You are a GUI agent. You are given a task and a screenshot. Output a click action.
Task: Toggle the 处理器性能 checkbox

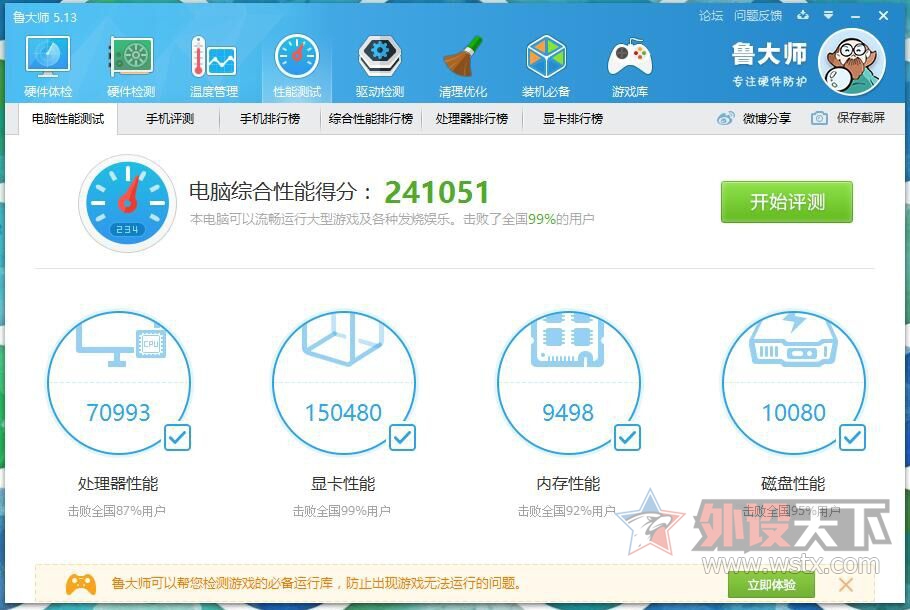pos(177,437)
